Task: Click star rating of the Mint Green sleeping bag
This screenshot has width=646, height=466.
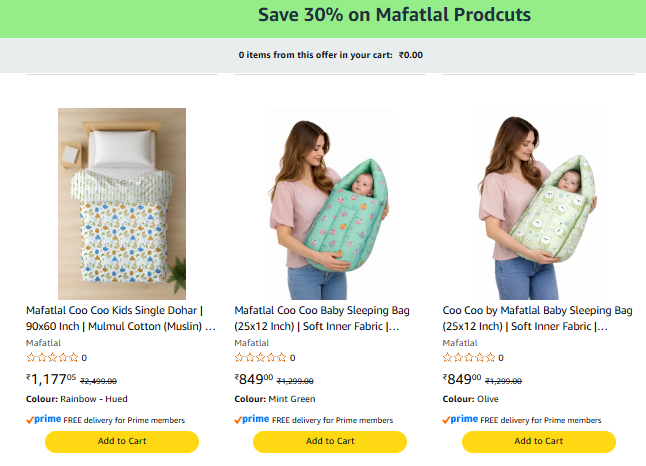Action: (x=260, y=357)
